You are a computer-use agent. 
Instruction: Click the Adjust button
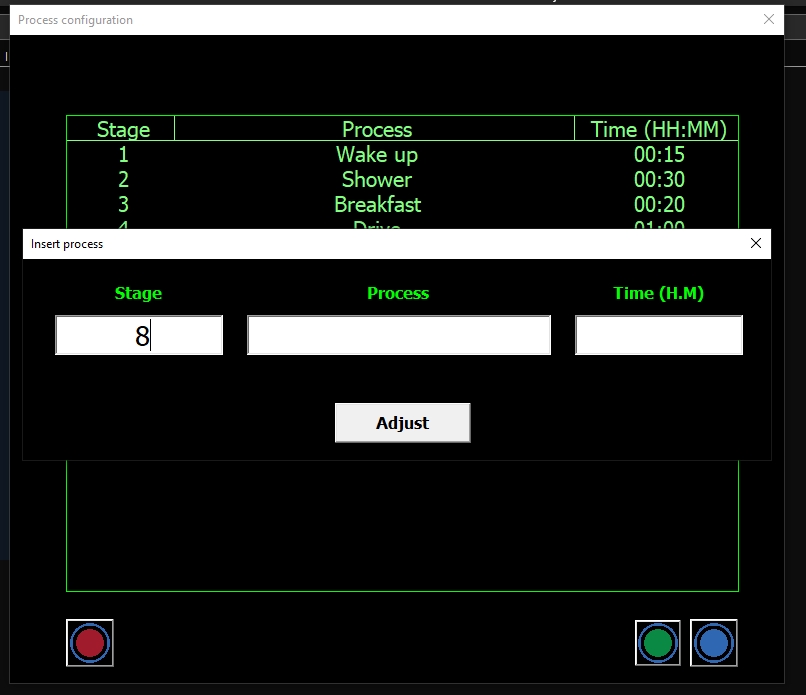[x=402, y=423]
